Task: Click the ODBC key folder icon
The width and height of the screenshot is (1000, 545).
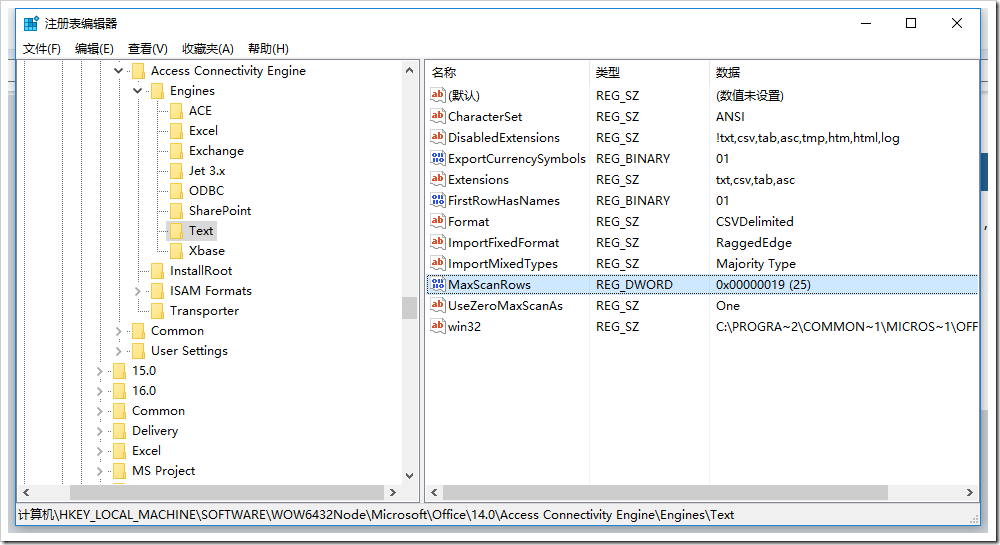Action: click(177, 191)
